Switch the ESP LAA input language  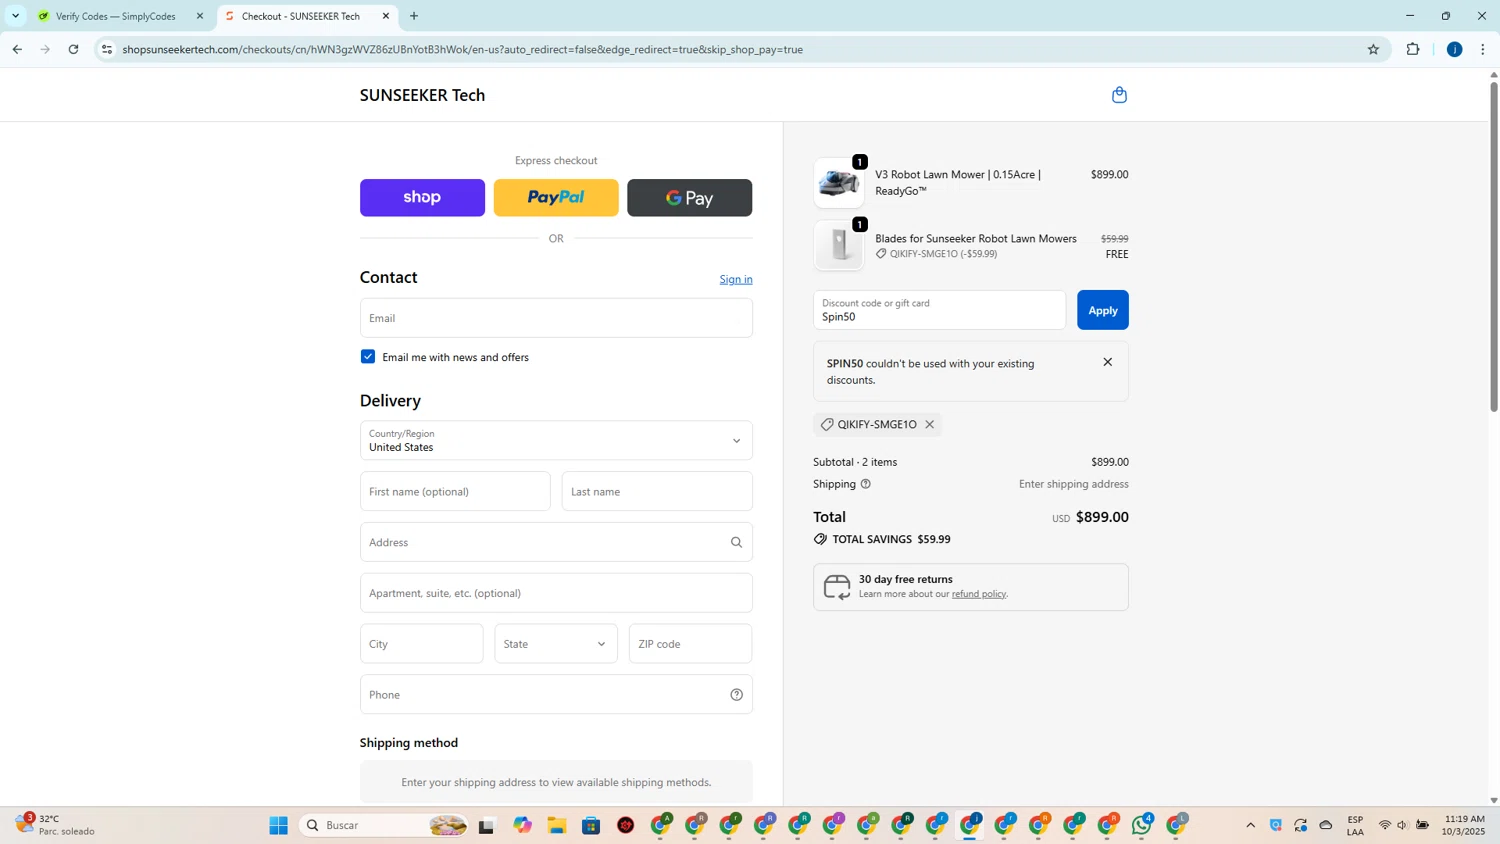point(1355,825)
